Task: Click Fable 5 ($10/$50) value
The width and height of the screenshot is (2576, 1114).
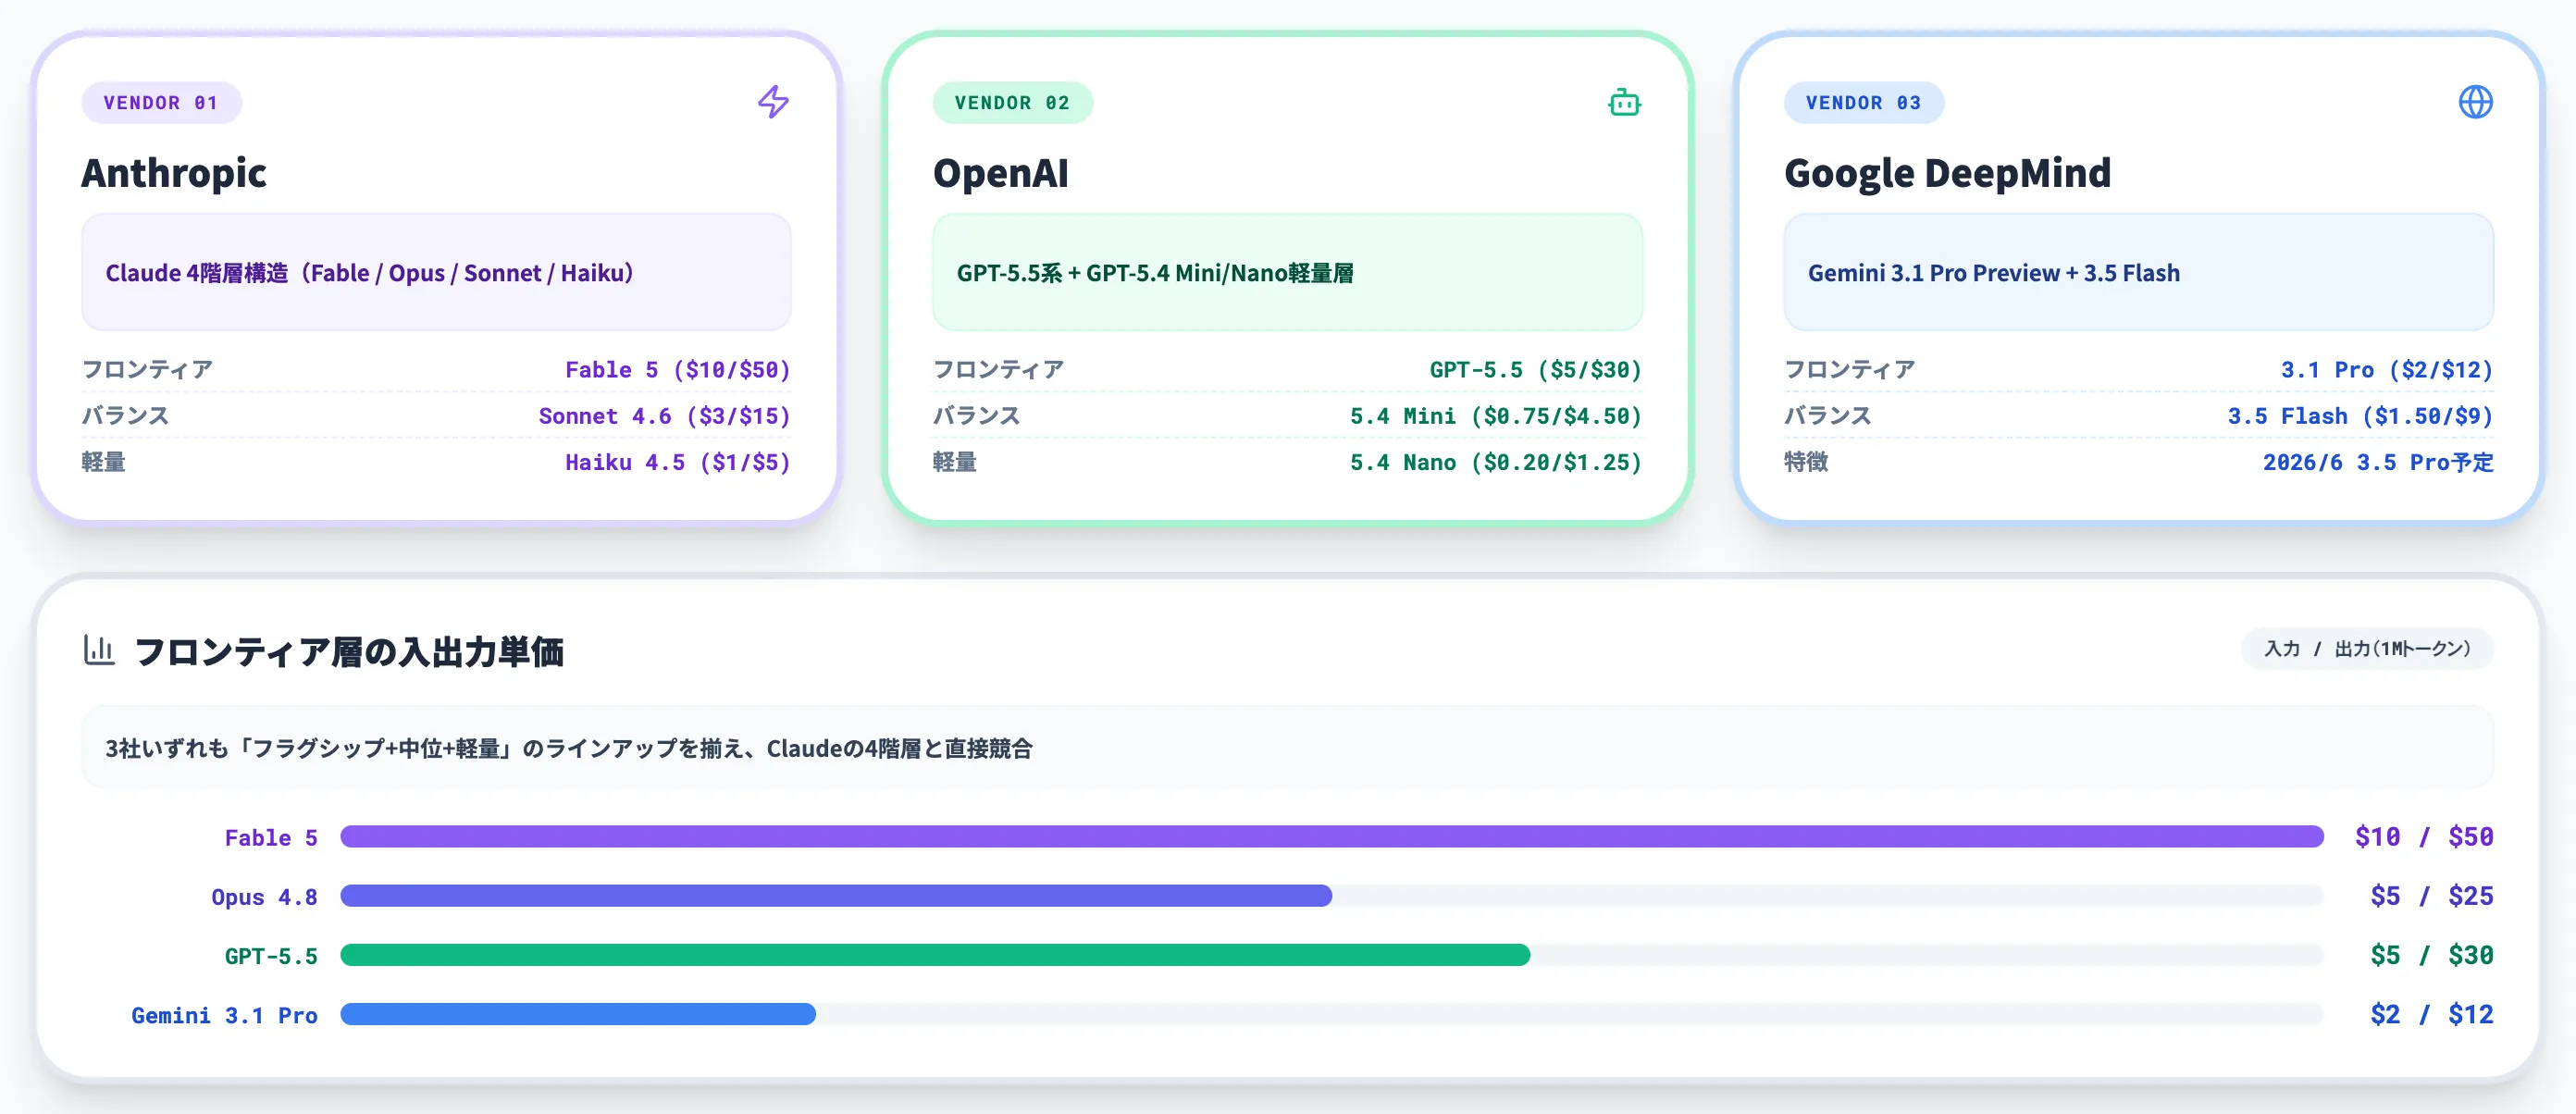Action: coord(678,370)
